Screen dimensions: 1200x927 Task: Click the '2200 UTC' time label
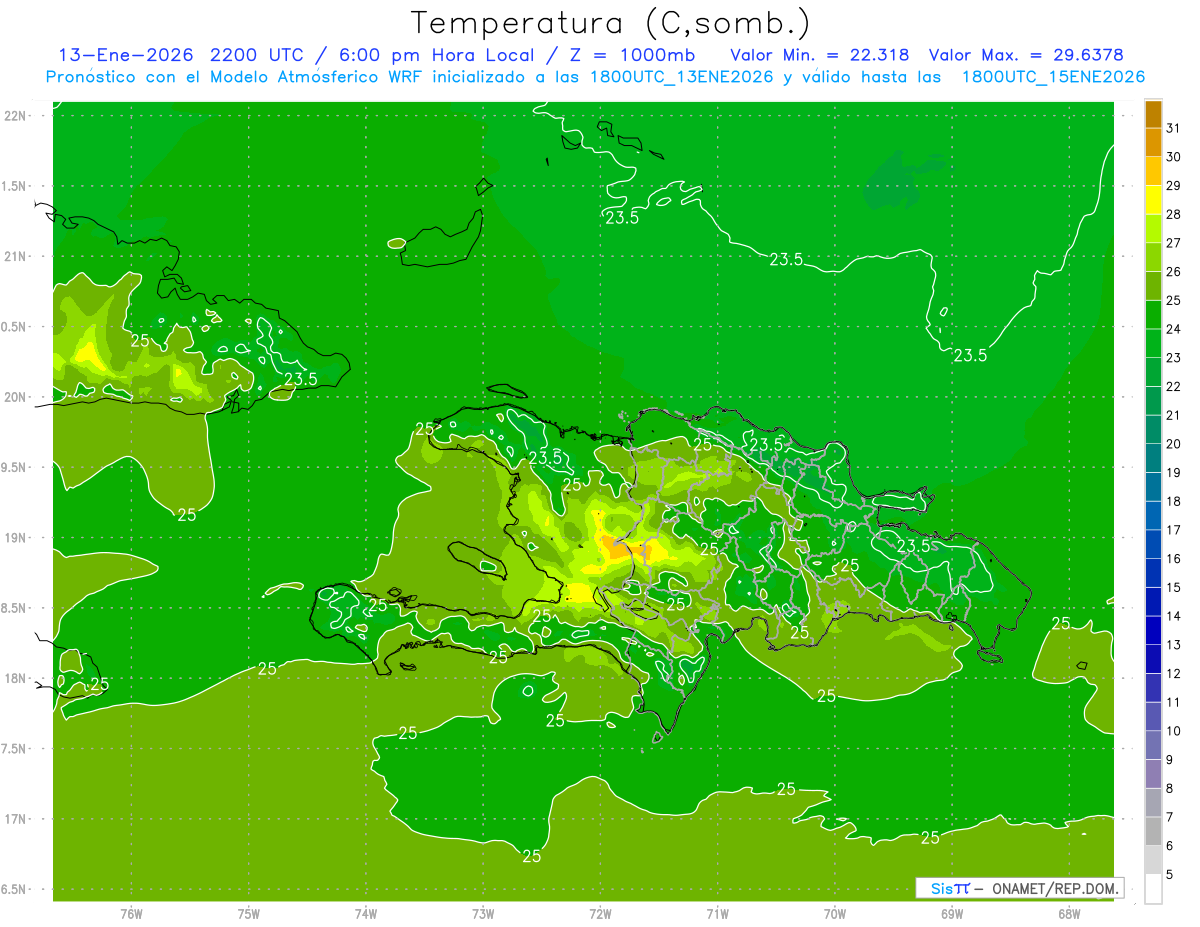pyautogui.click(x=258, y=55)
